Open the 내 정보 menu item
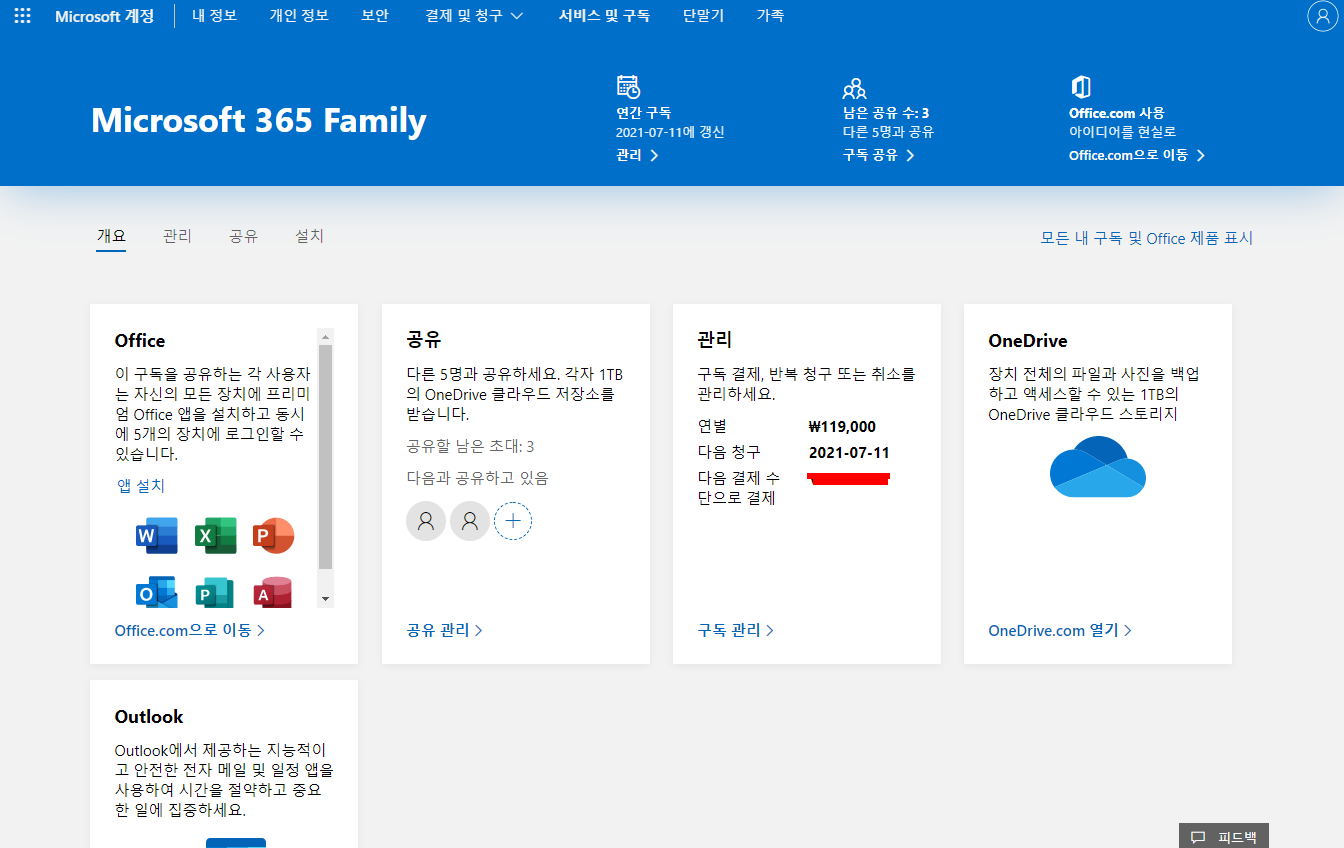1344x848 pixels. click(214, 16)
